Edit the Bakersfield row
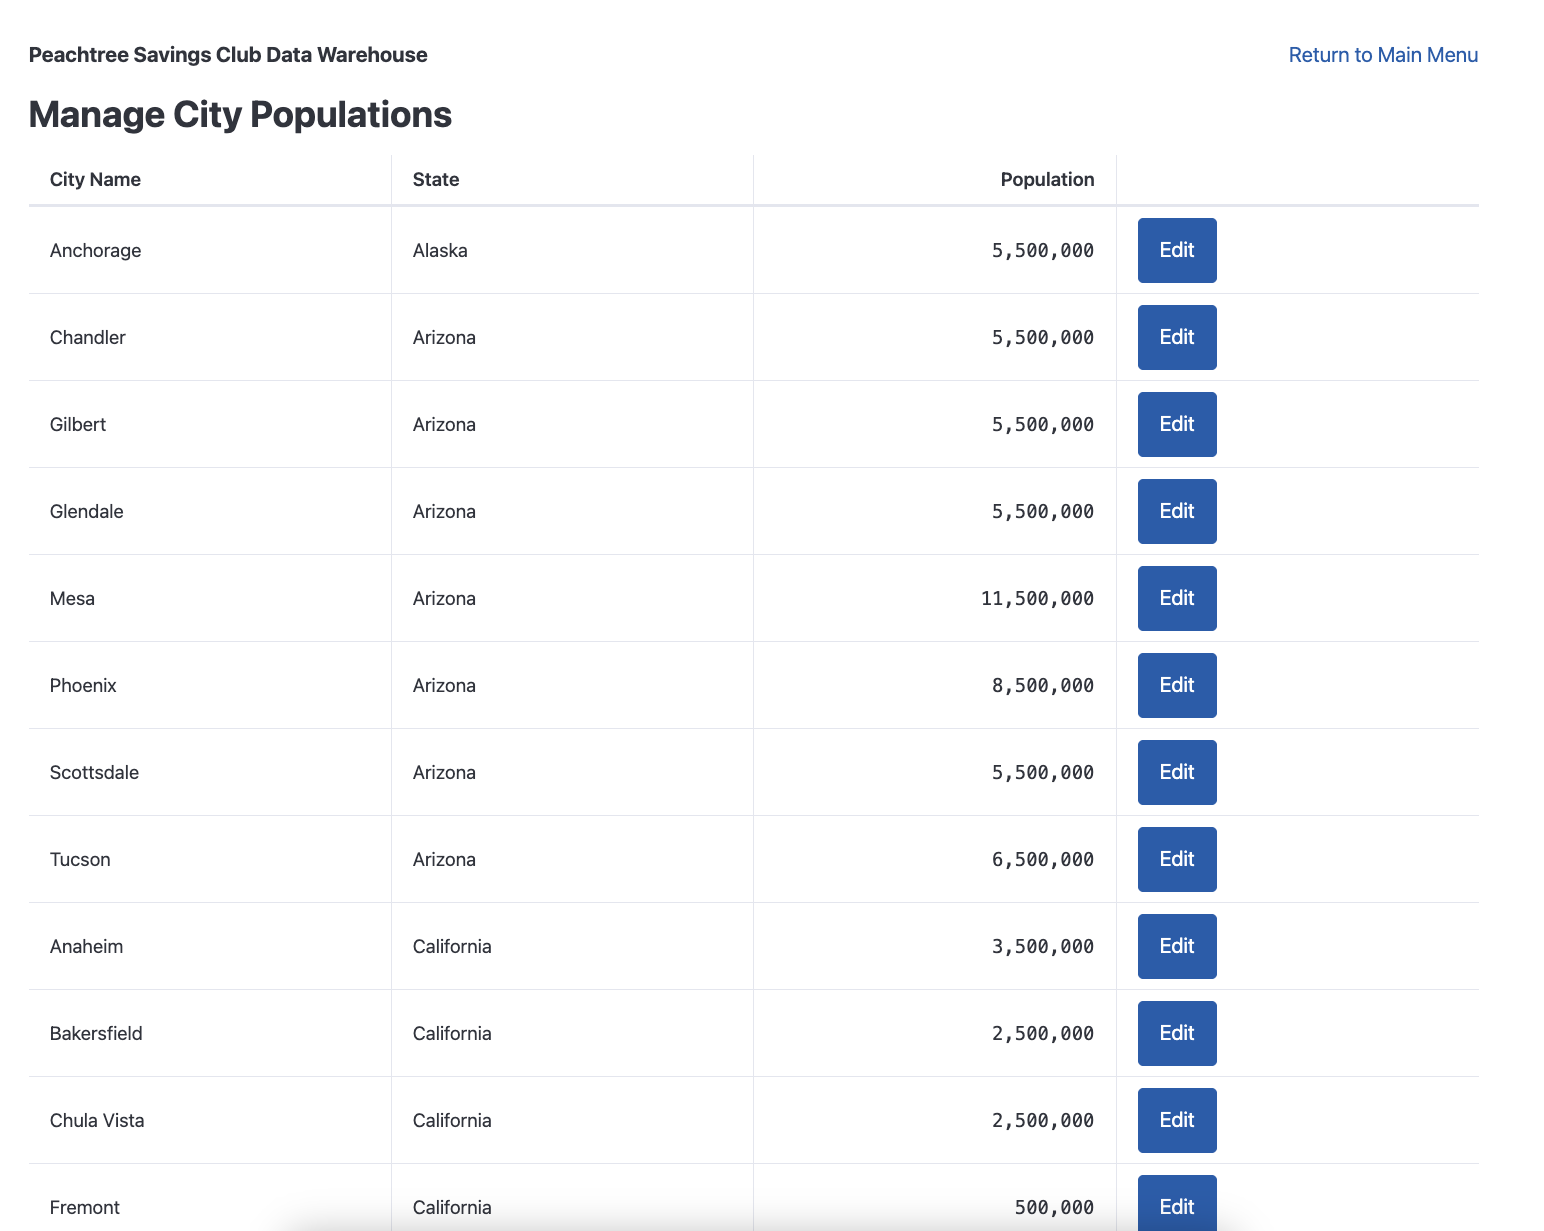This screenshot has width=1544, height=1231. (1176, 1033)
